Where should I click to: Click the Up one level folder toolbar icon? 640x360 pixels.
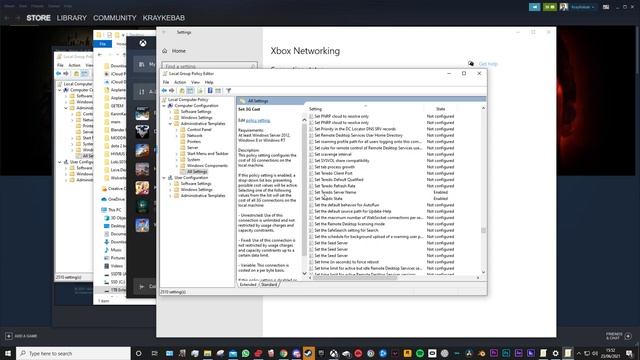(182, 91)
